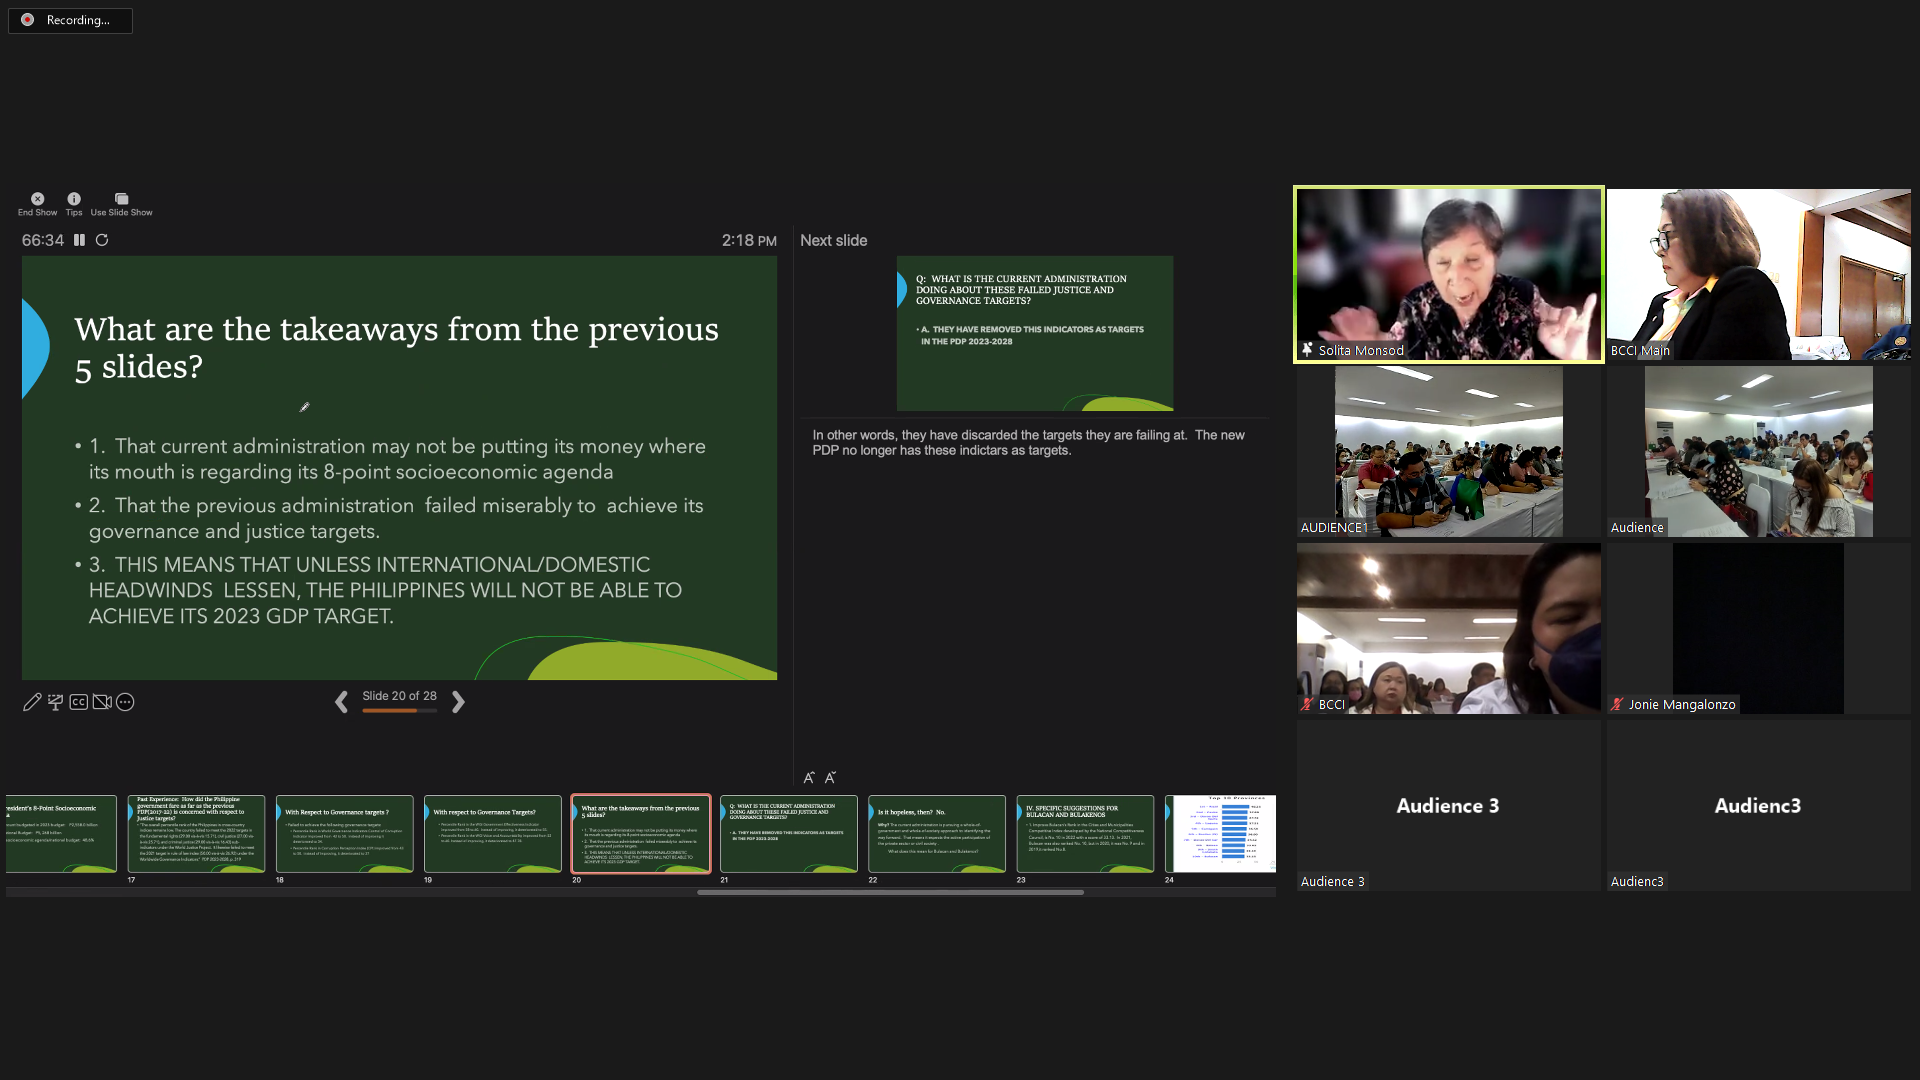The width and height of the screenshot is (1920, 1080).
Task: Go to previous slide arrow
Action: click(x=341, y=702)
